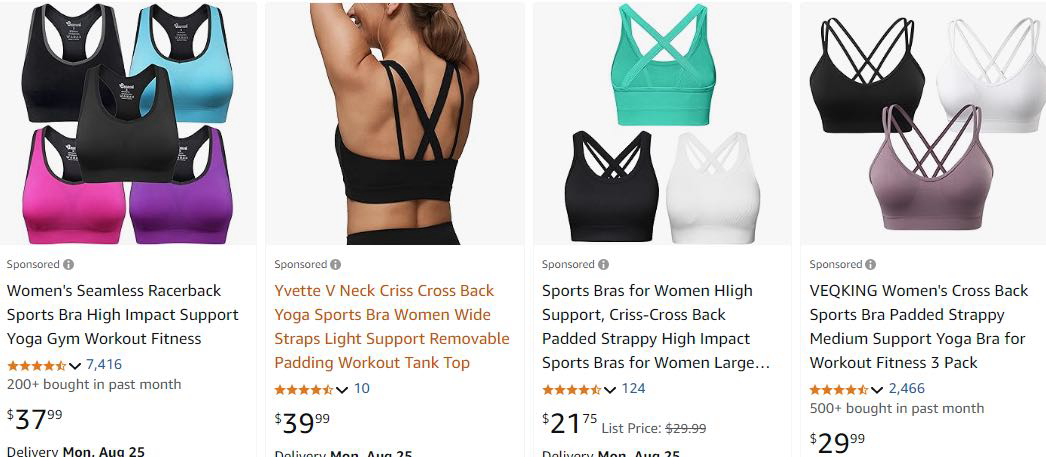This screenshot has width=1046, height=457.
Task: View the 7,416 reviews link
Action: [x=104, y=365]
